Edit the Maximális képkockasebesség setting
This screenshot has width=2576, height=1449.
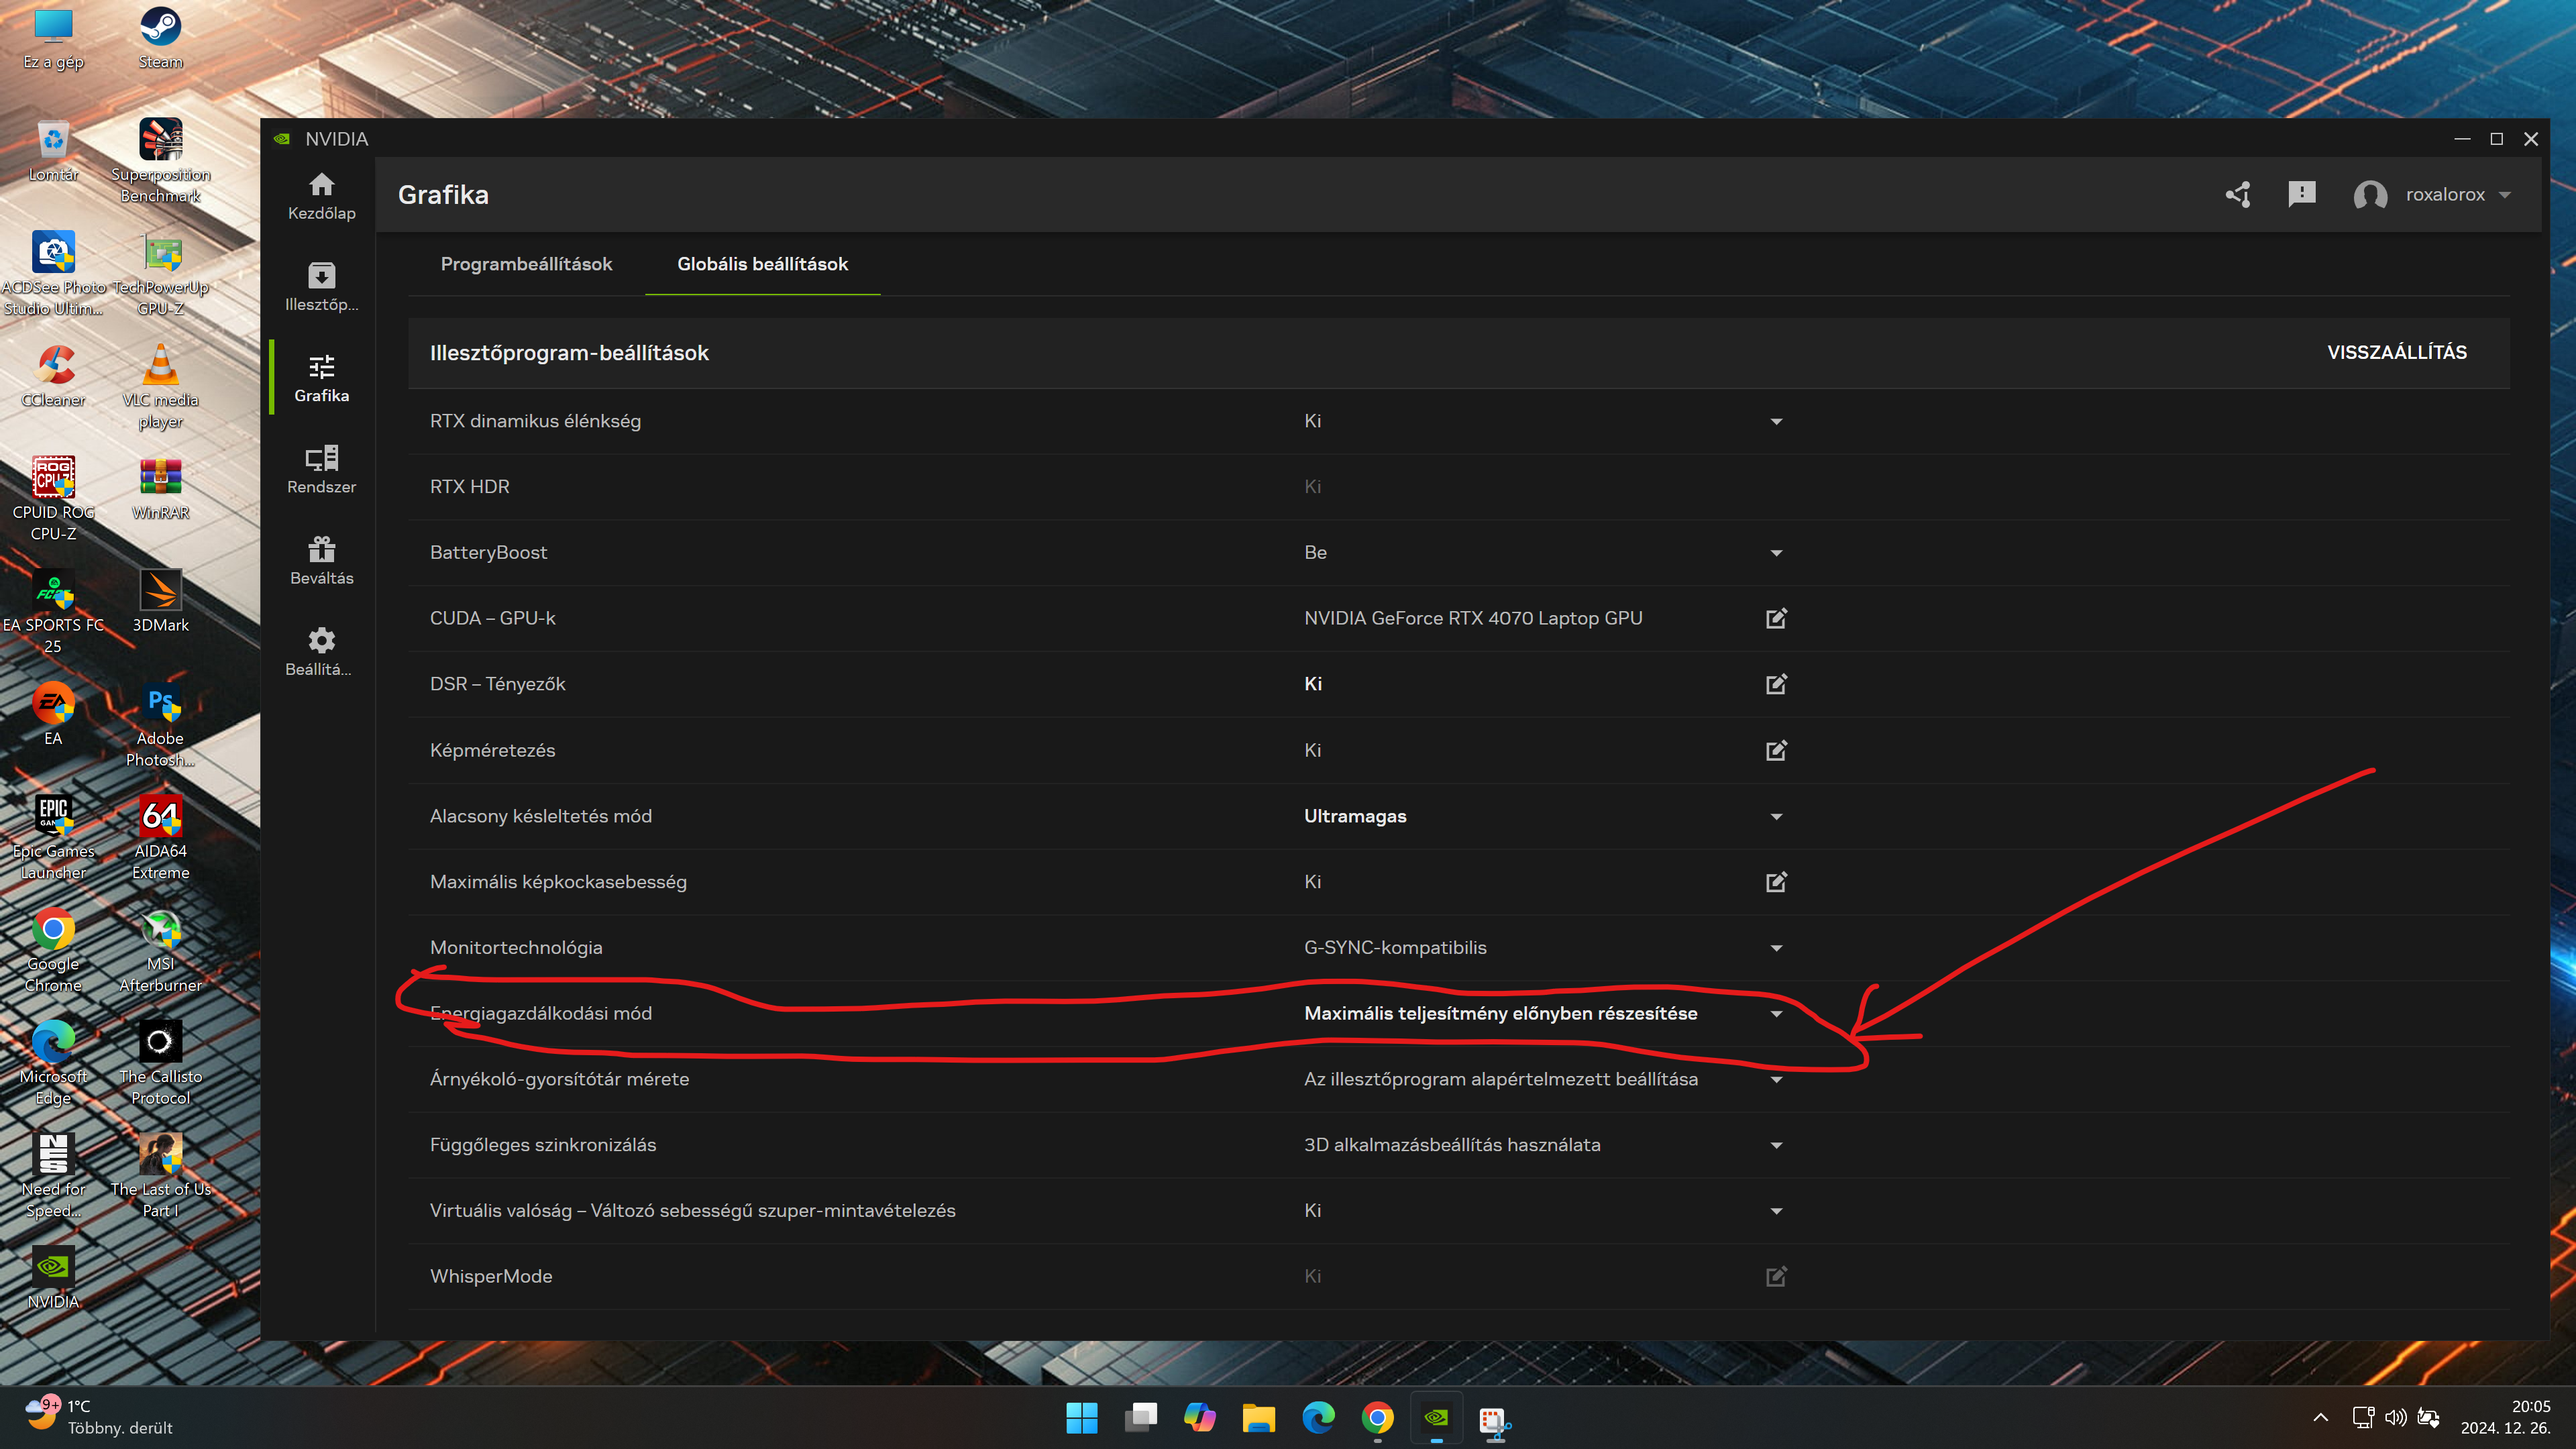1776,882
